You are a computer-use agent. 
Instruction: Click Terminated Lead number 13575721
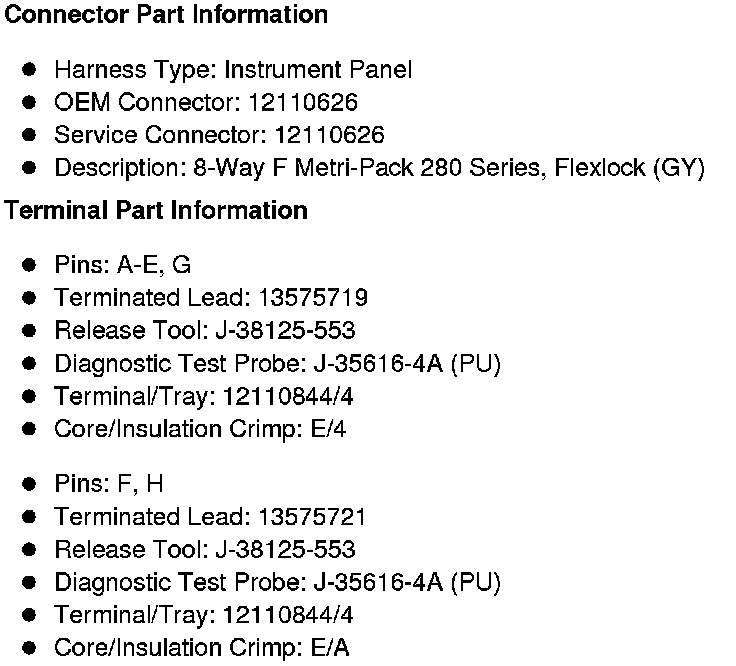pos(311,517)
